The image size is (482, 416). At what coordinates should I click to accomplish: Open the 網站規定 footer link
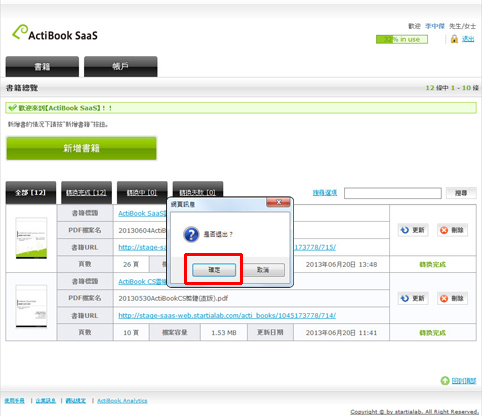76,401
